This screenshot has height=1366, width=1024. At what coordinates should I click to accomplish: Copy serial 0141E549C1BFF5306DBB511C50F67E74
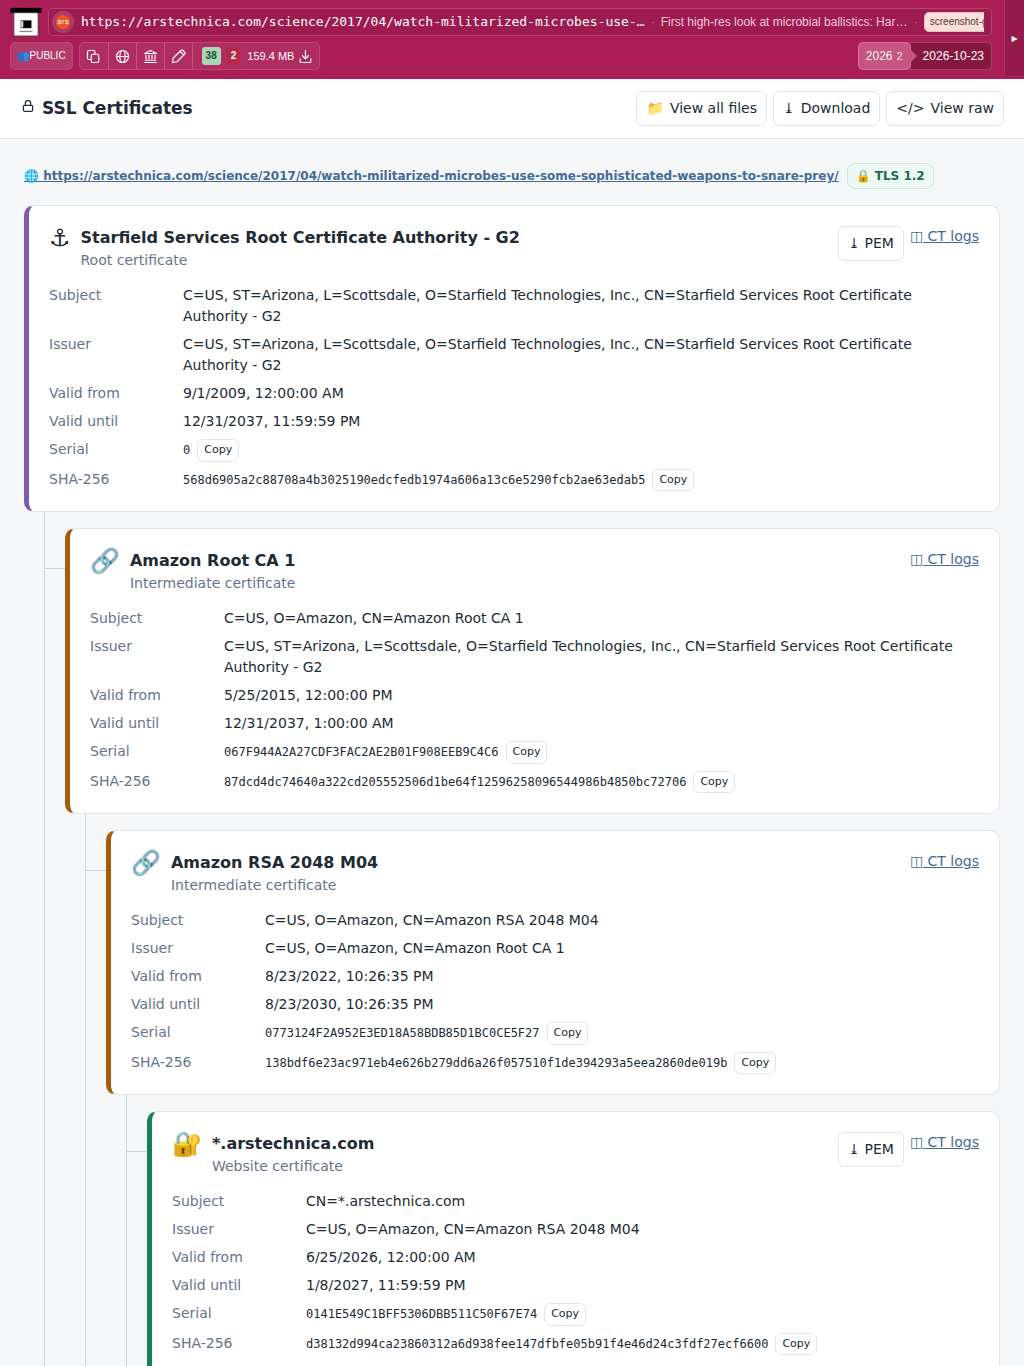[565, 1314]
